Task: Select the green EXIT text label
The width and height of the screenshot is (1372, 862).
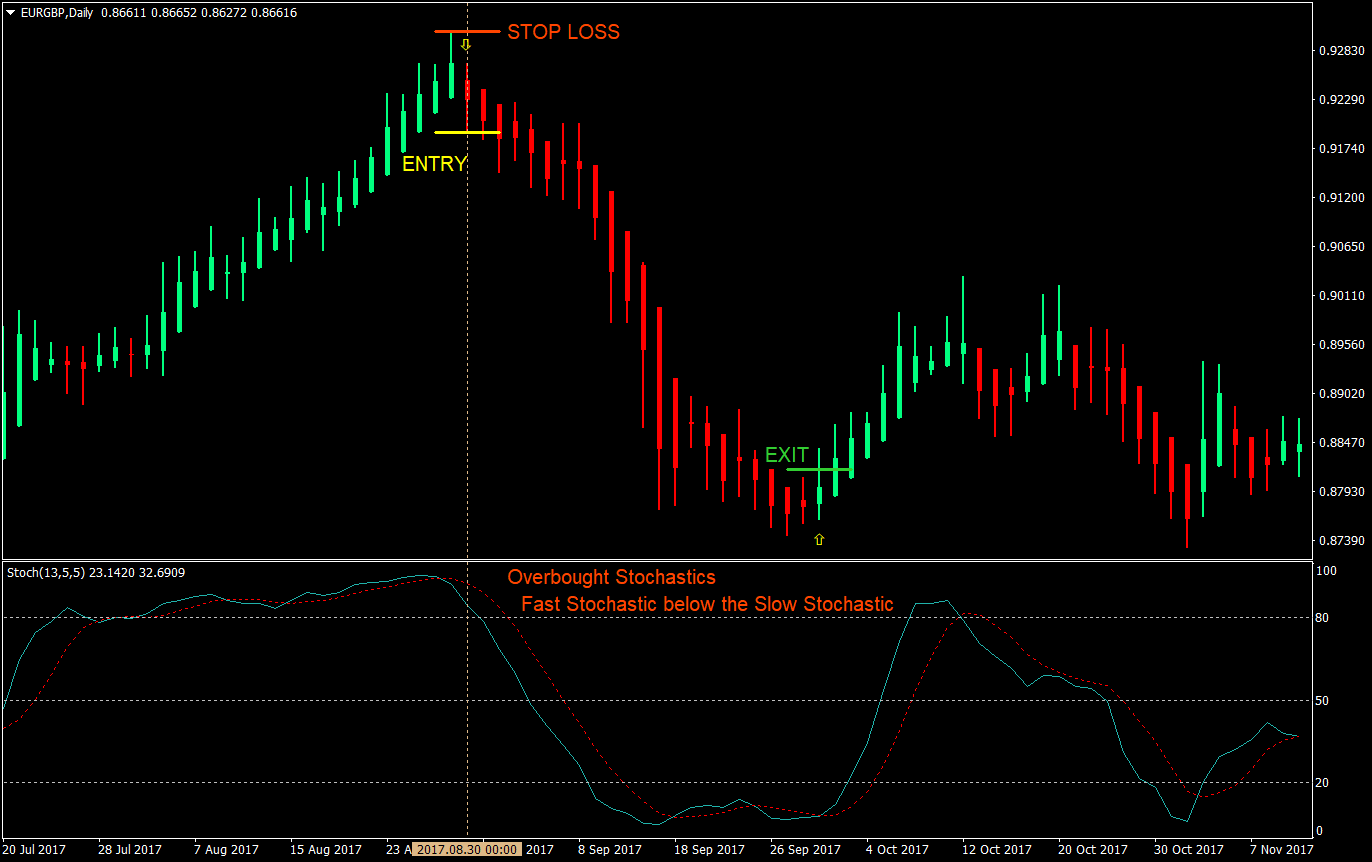Action: coord(787,455)
